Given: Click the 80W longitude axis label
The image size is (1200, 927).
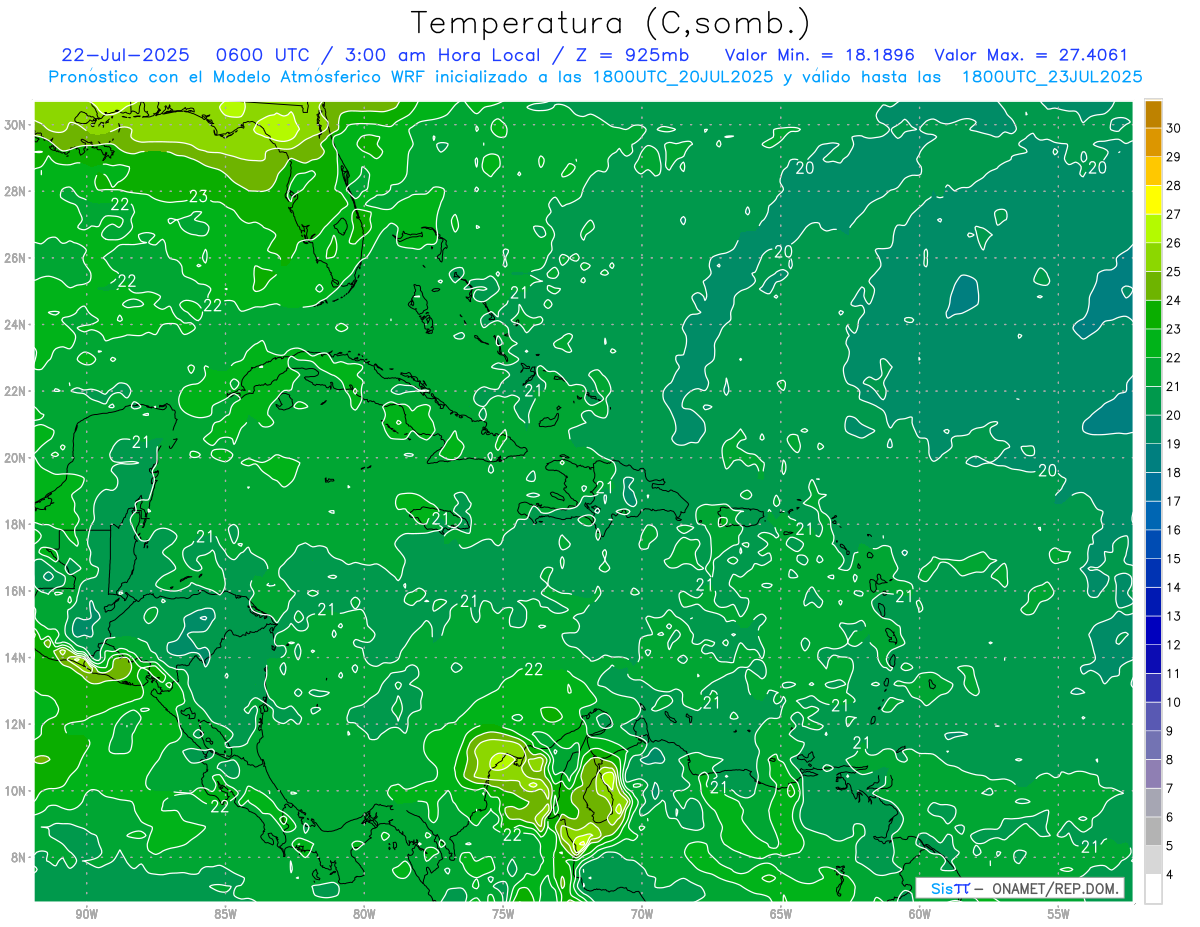Looking at the screenshot, I should pyautogui.click(x=364, y=914).
